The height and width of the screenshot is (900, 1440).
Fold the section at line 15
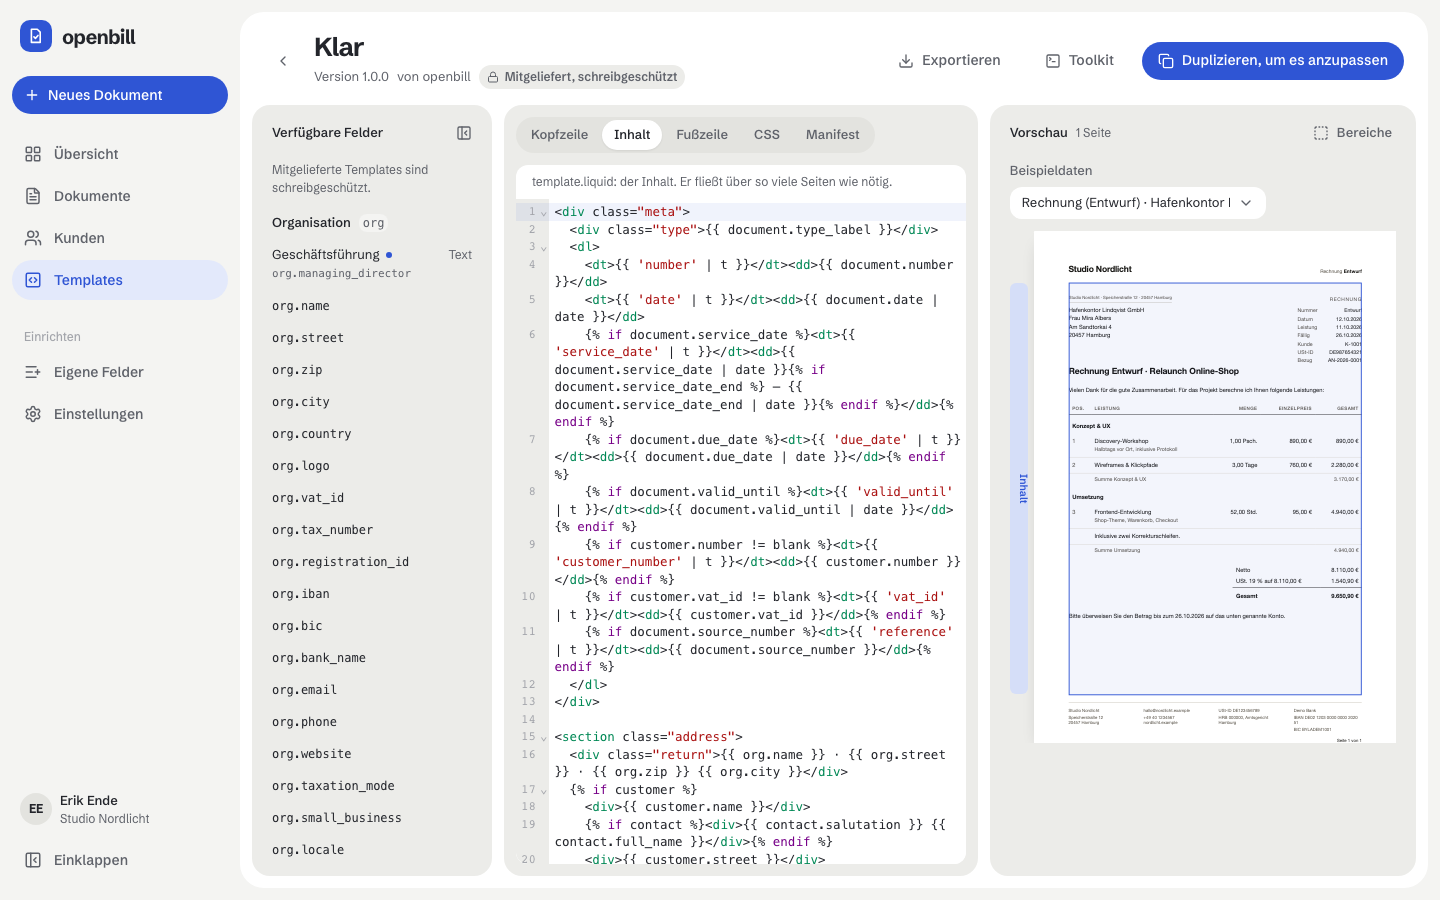pyautogui.click(x=544, y=738)
